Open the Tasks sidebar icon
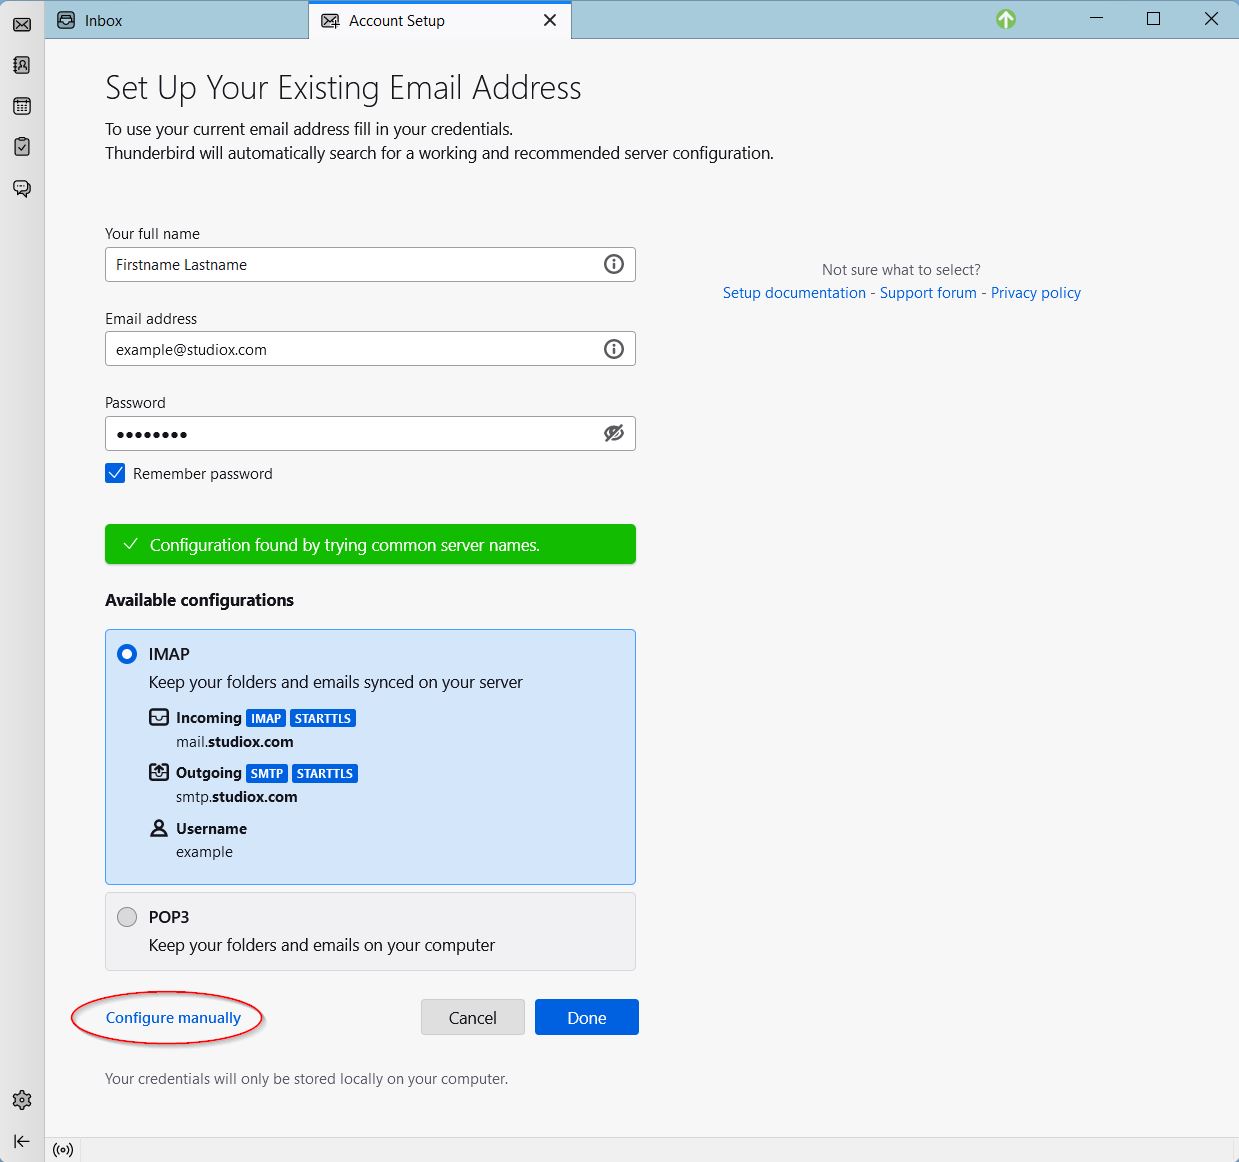 22,147
